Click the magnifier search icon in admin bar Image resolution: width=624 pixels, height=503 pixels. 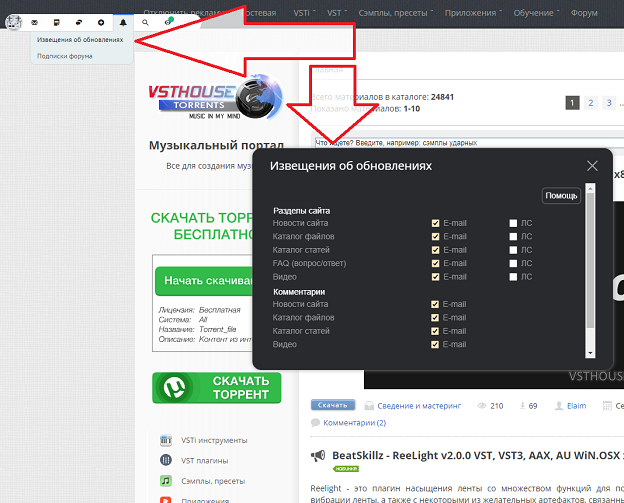coord(145,23)
